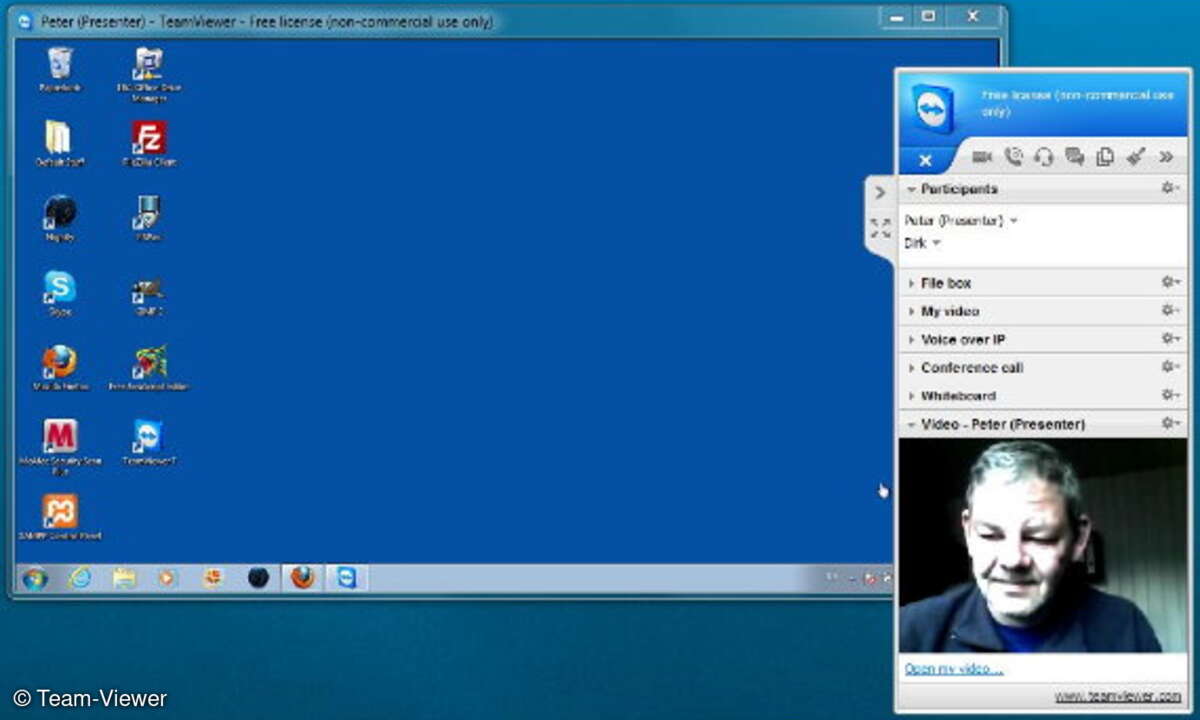Open the Windows Start menu orb
This screenshot has width=1200, height=720.
tap(34, 579)
